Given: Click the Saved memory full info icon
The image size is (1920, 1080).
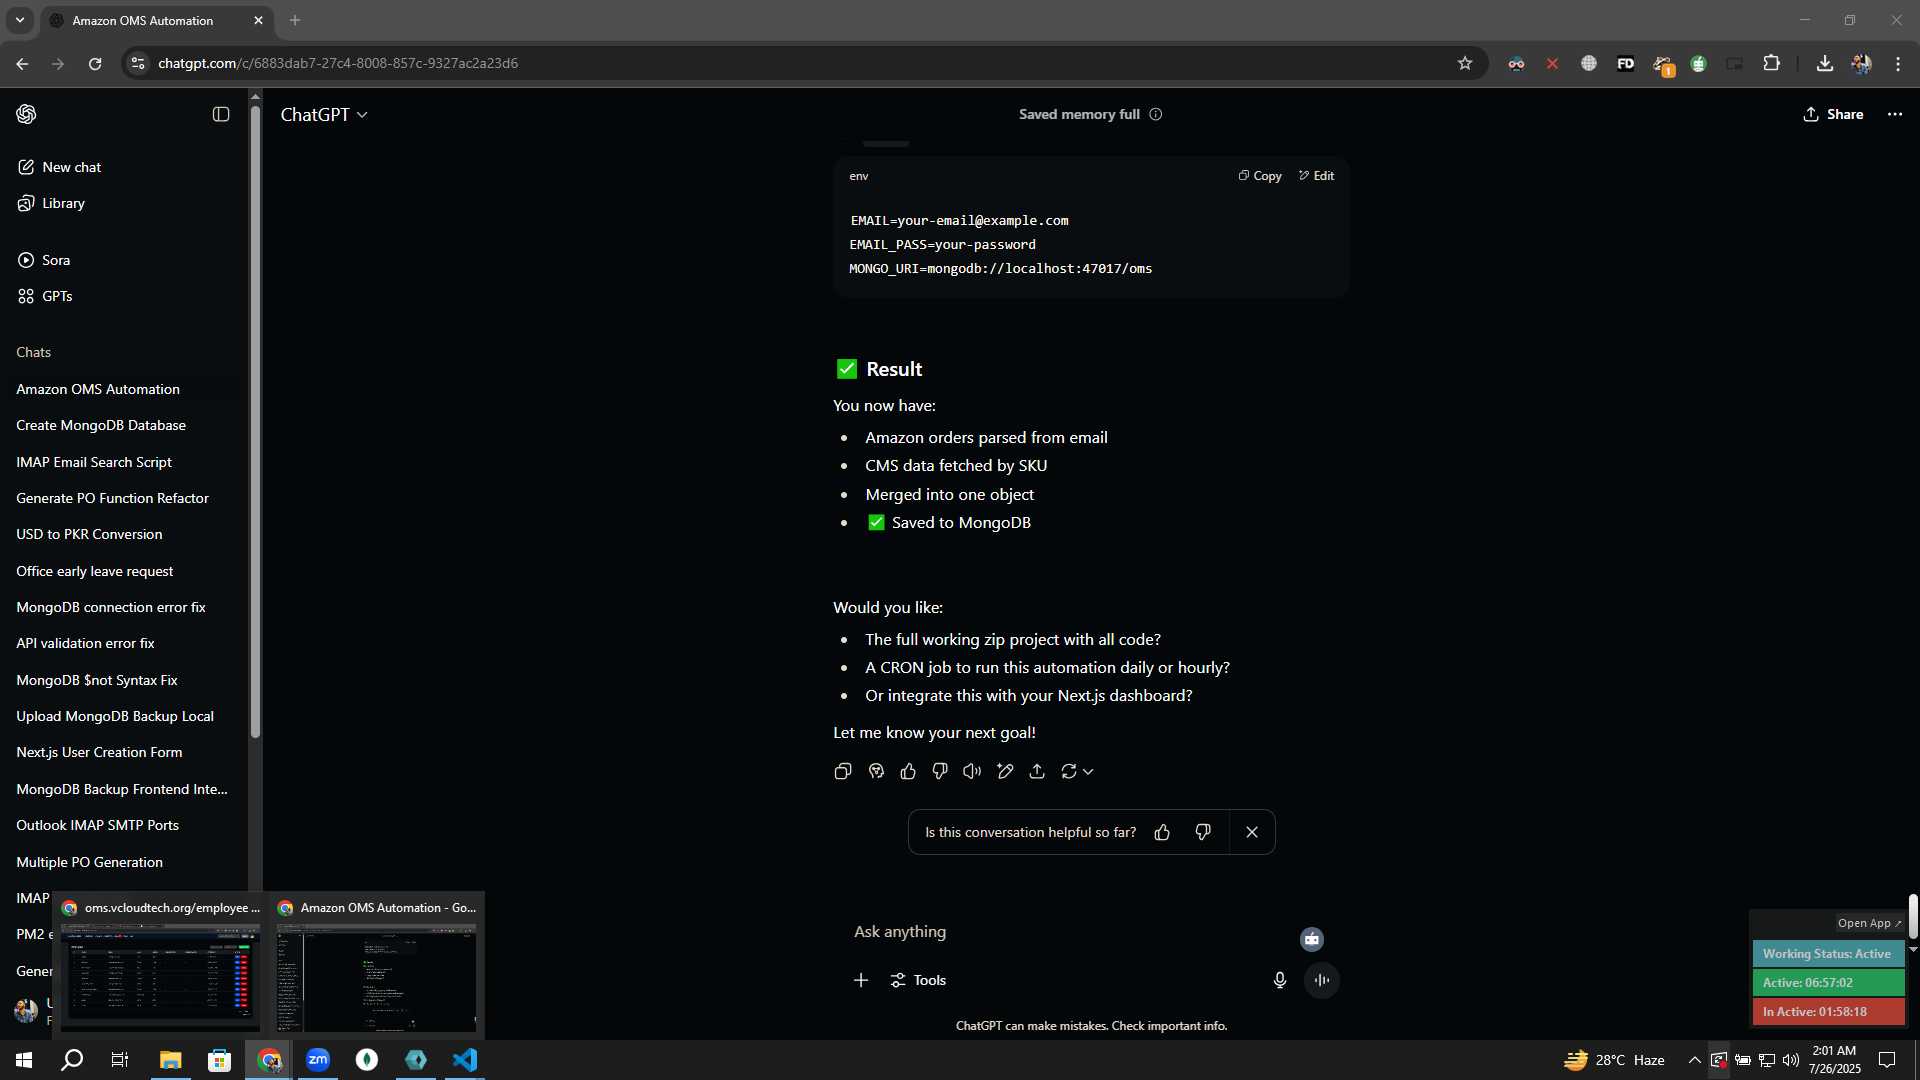Looking at the screenshot, I should coord(1156,114).
